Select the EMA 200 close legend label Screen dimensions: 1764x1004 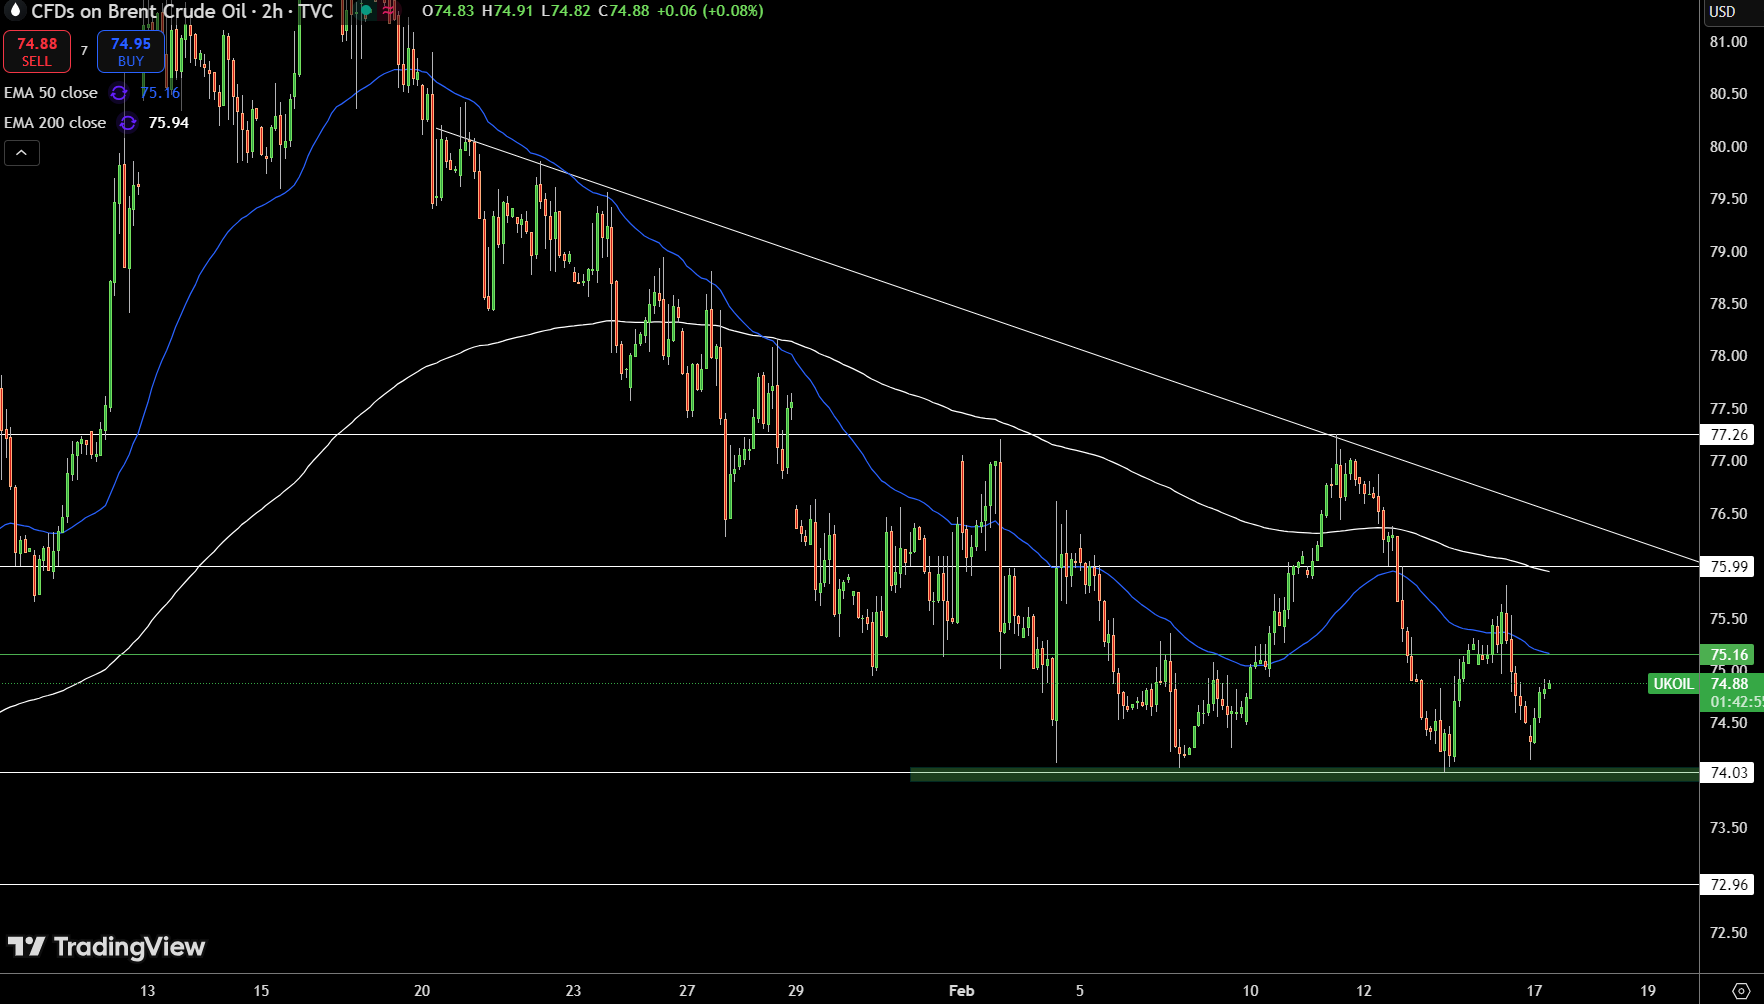coord(55,123)
